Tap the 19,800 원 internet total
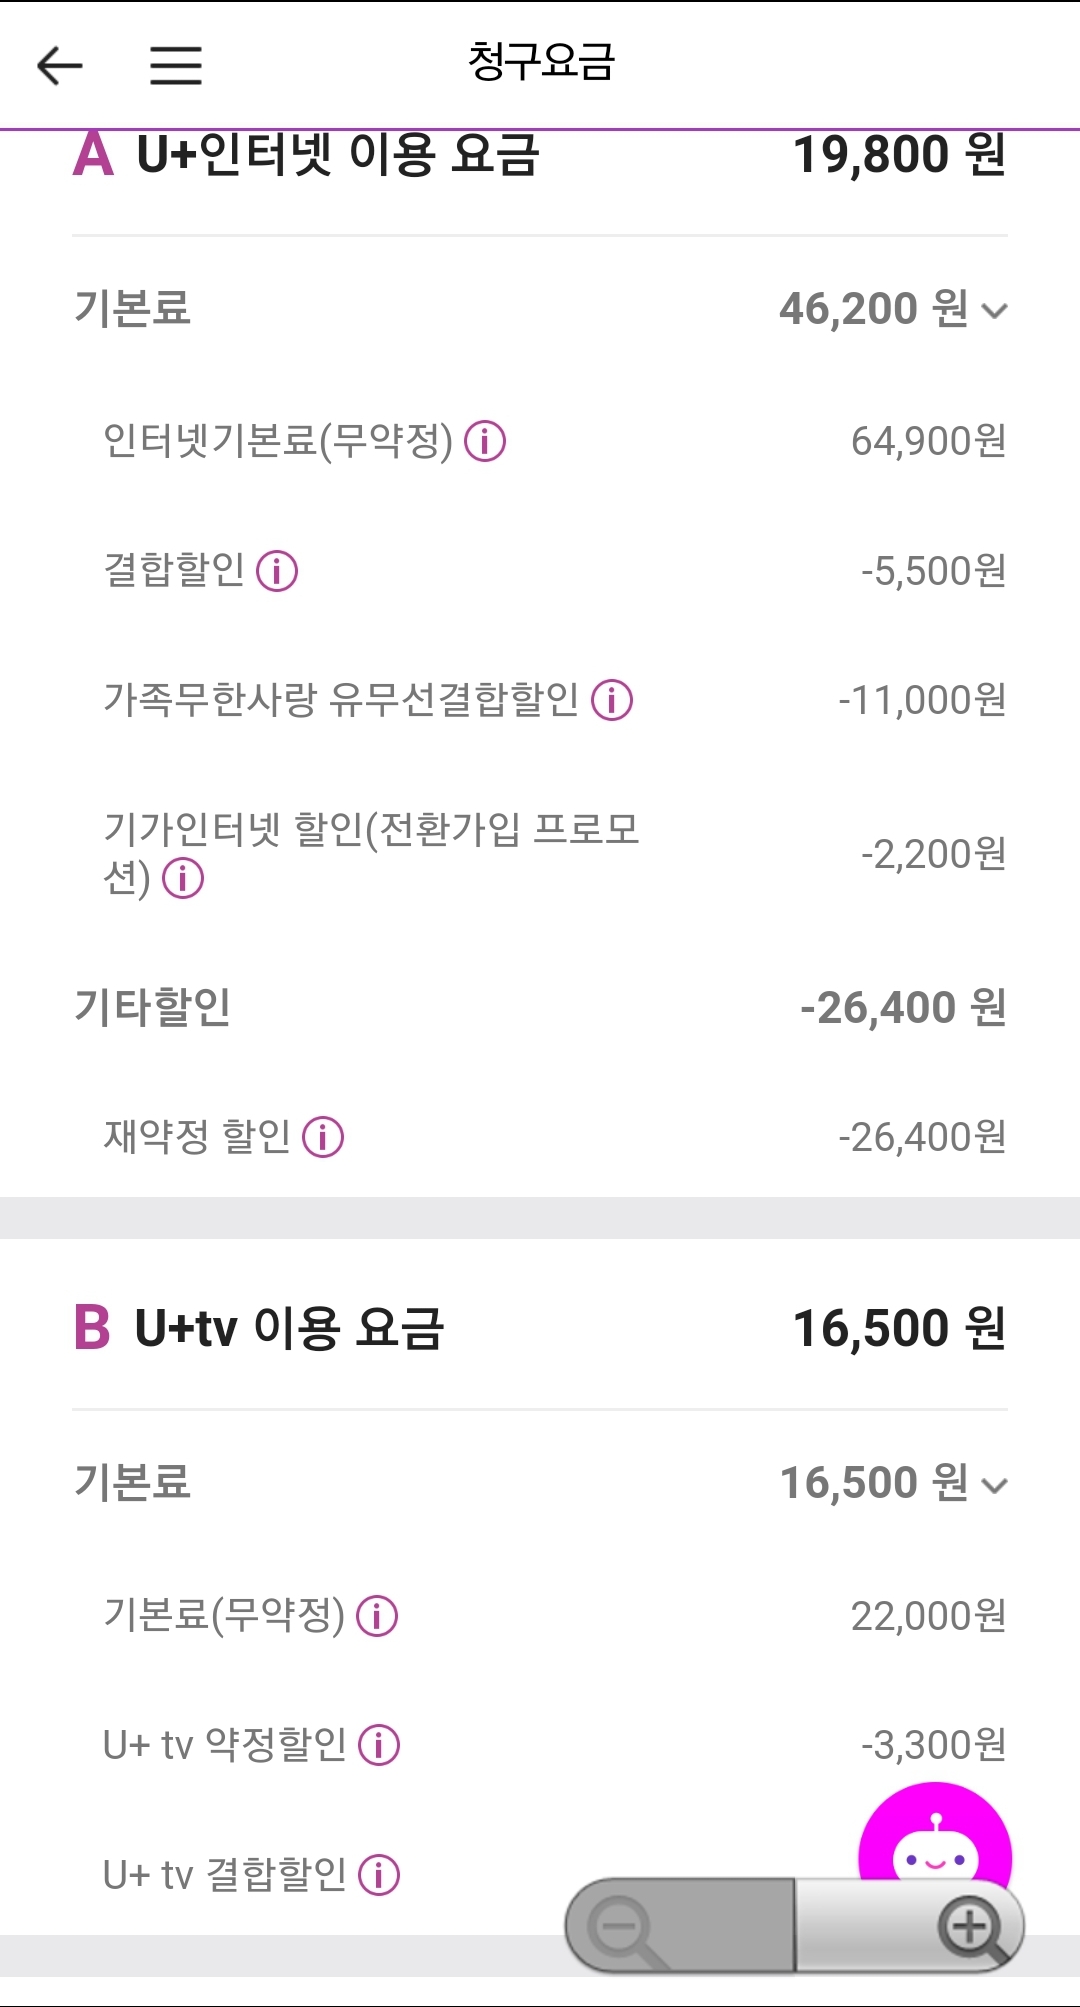Viewport: 1080px width, 2007px height. click(898, 156)
